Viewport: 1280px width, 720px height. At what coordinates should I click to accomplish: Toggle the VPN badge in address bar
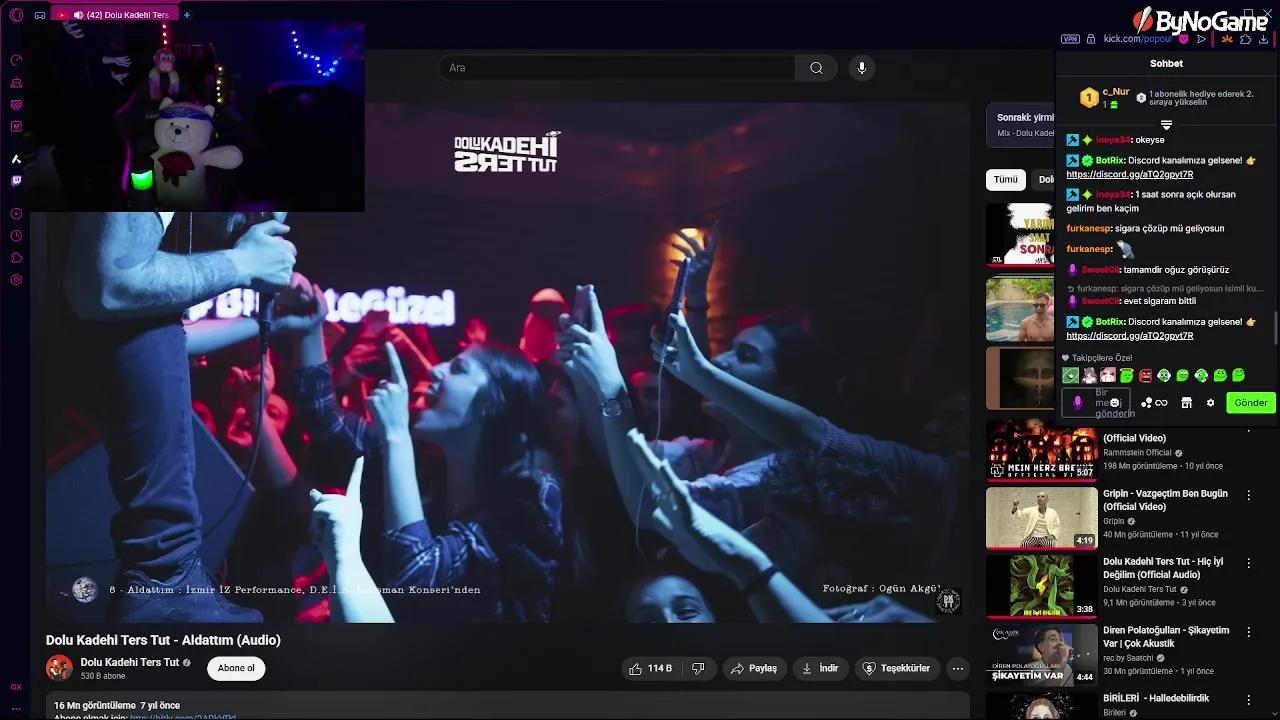tap(1070, 39)
